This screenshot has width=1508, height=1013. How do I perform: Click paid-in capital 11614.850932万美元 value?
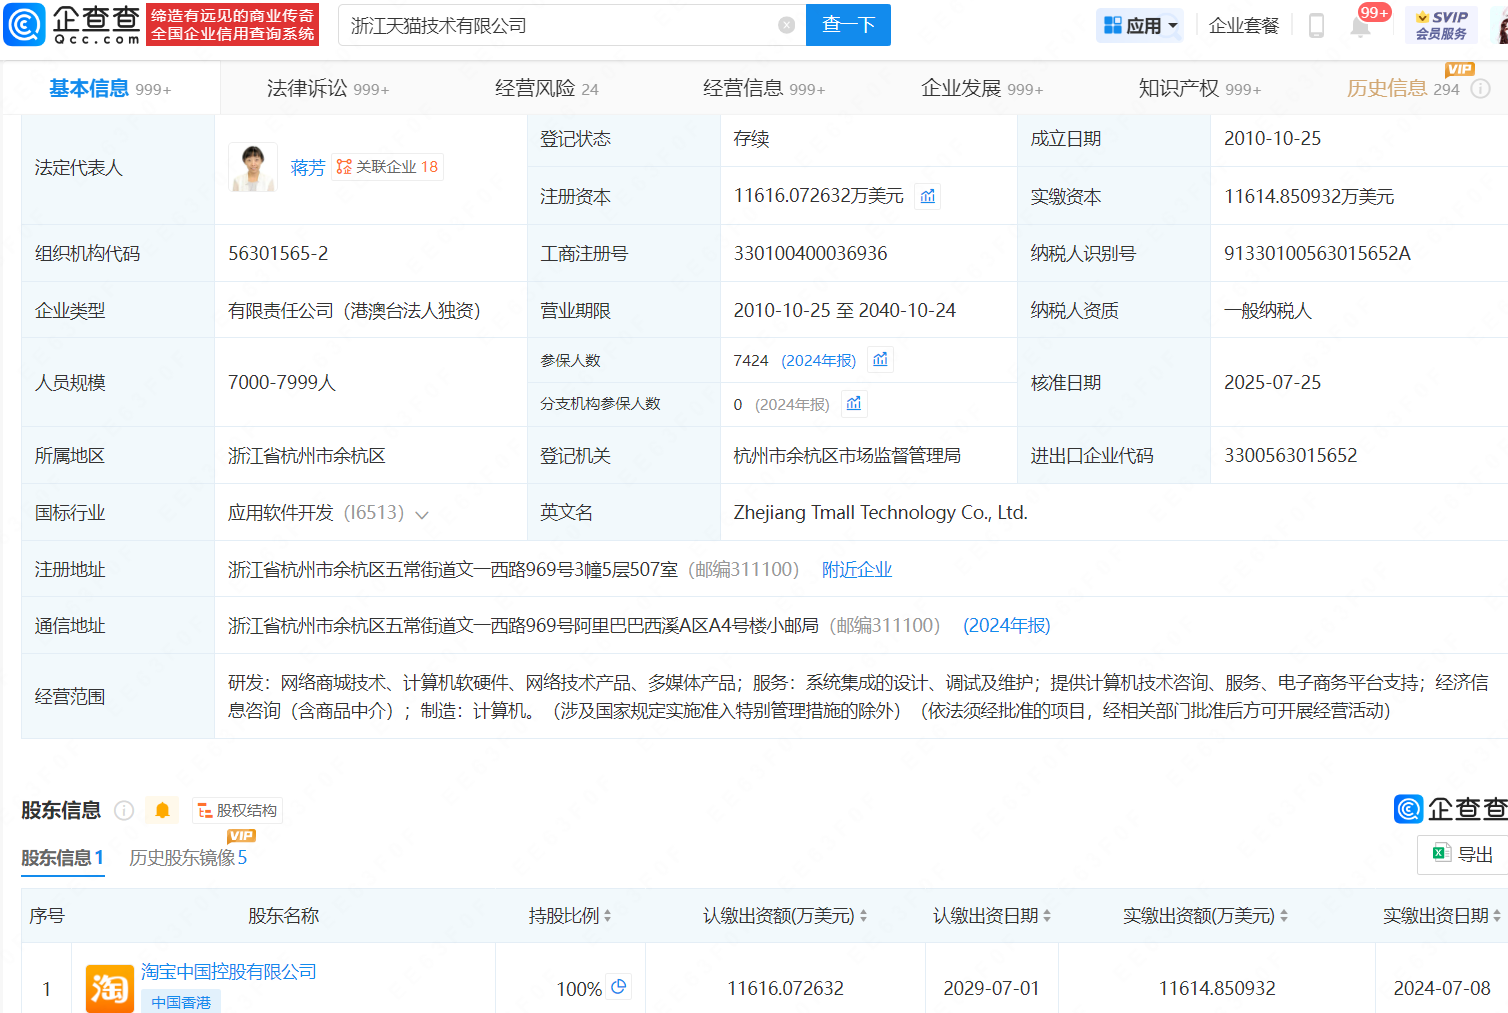[1308, 196]
